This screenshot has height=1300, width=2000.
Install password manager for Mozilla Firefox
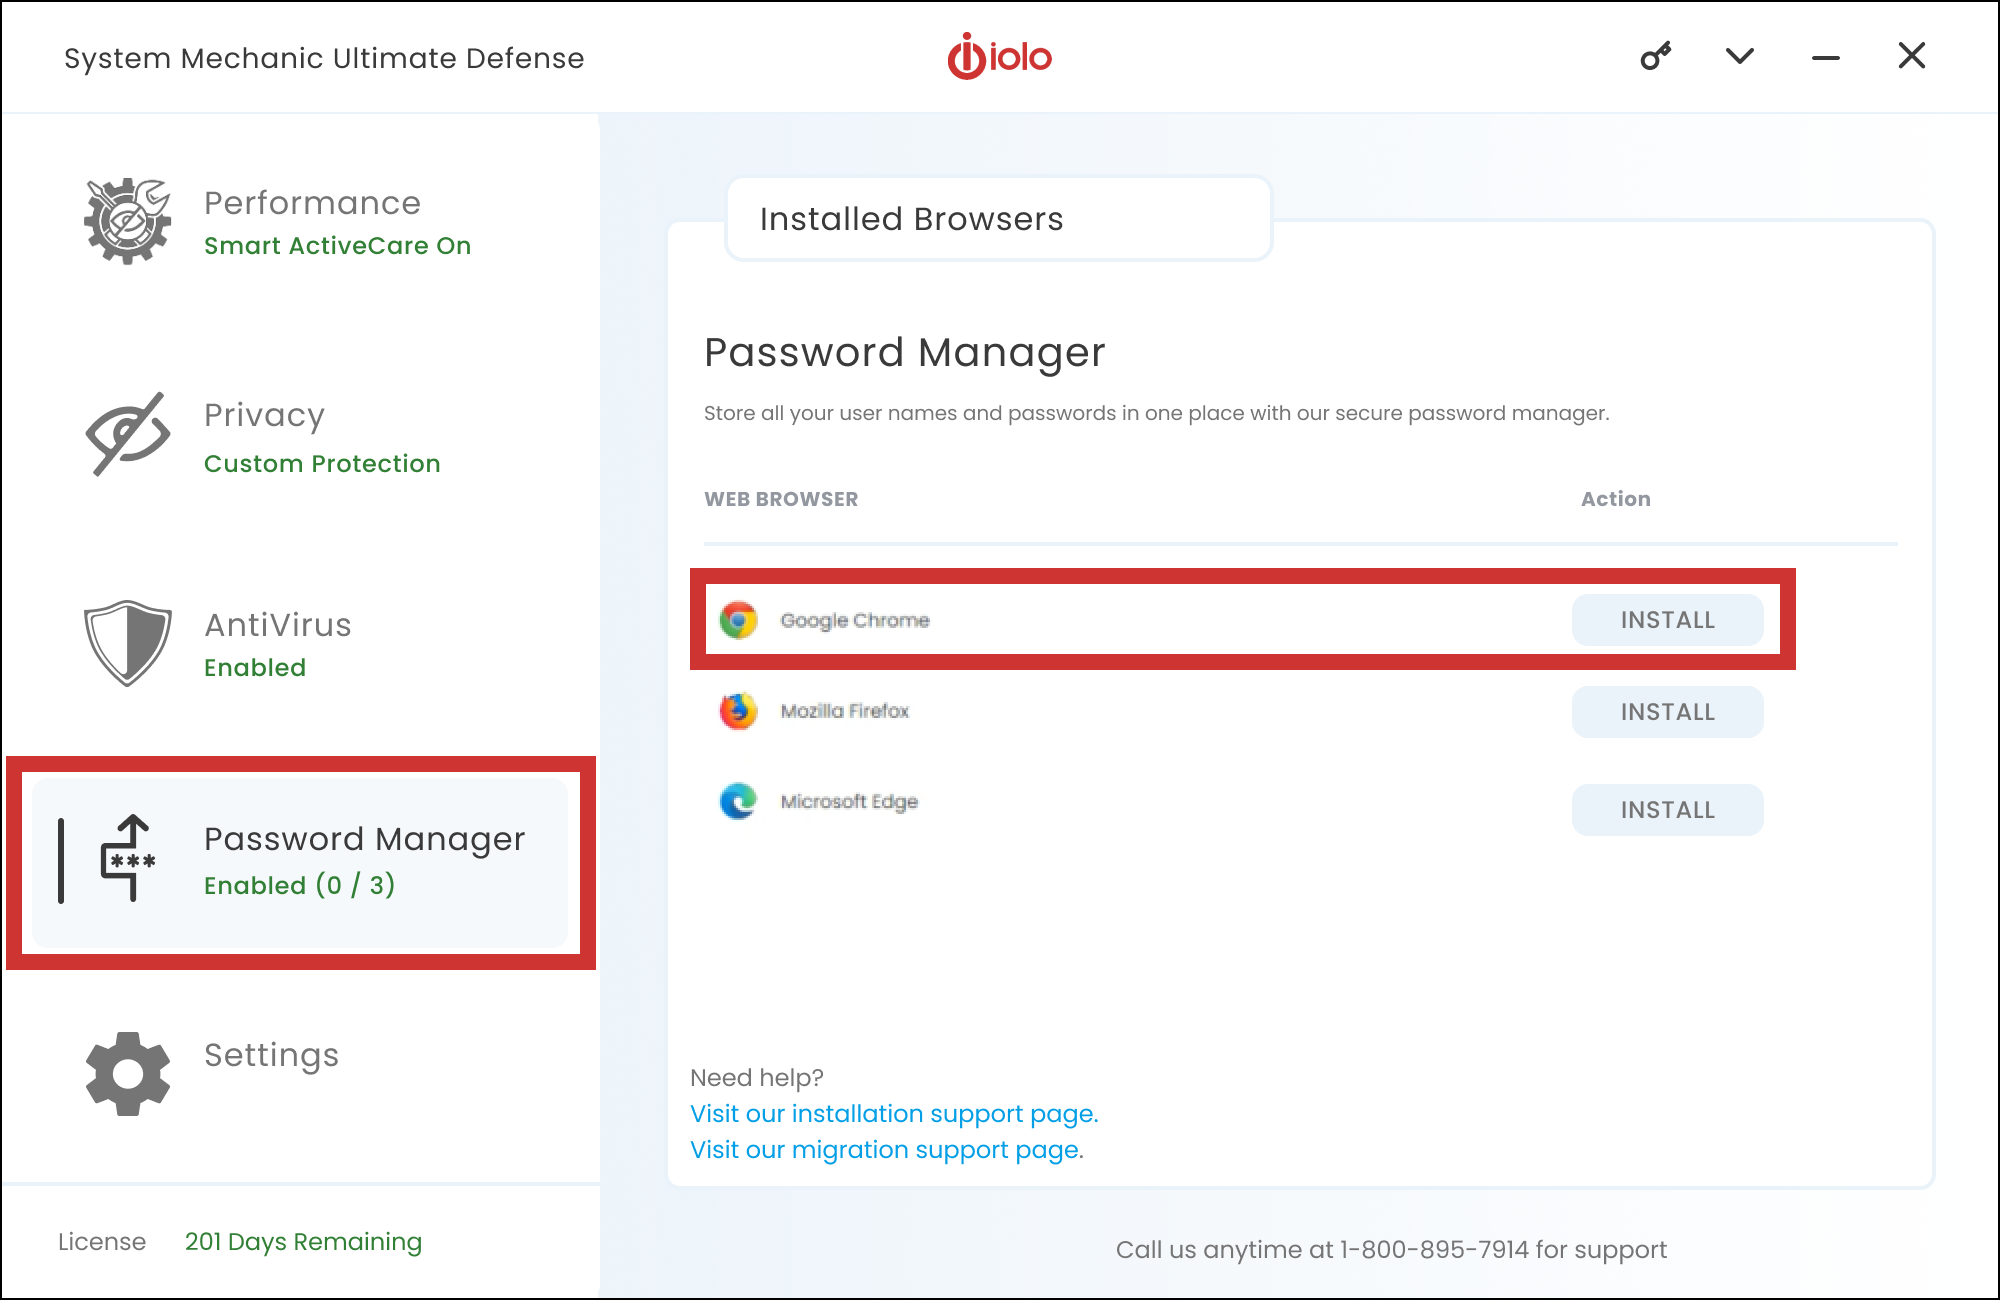(1667, 712)
